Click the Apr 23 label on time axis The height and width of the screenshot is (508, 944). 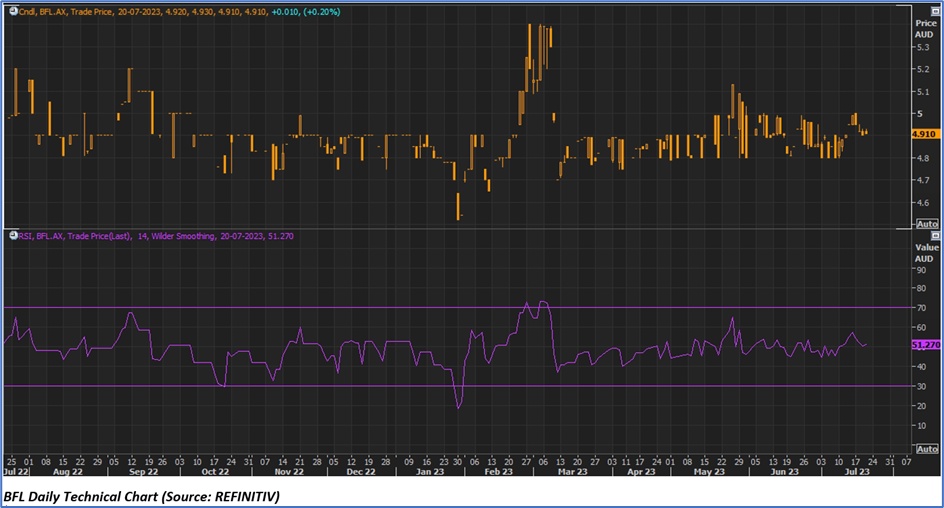coord(641,470)
